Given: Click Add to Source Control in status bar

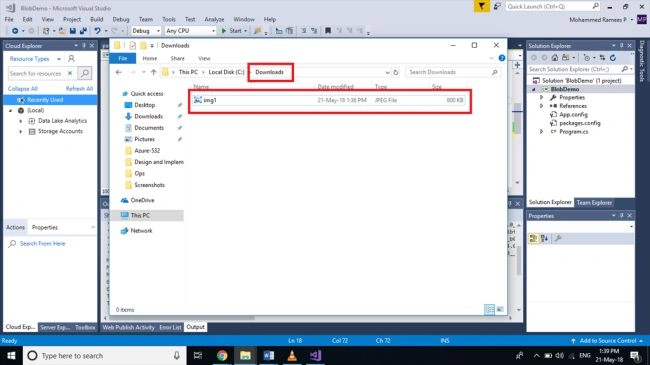Looking at the screenshot, I should 607,341.
